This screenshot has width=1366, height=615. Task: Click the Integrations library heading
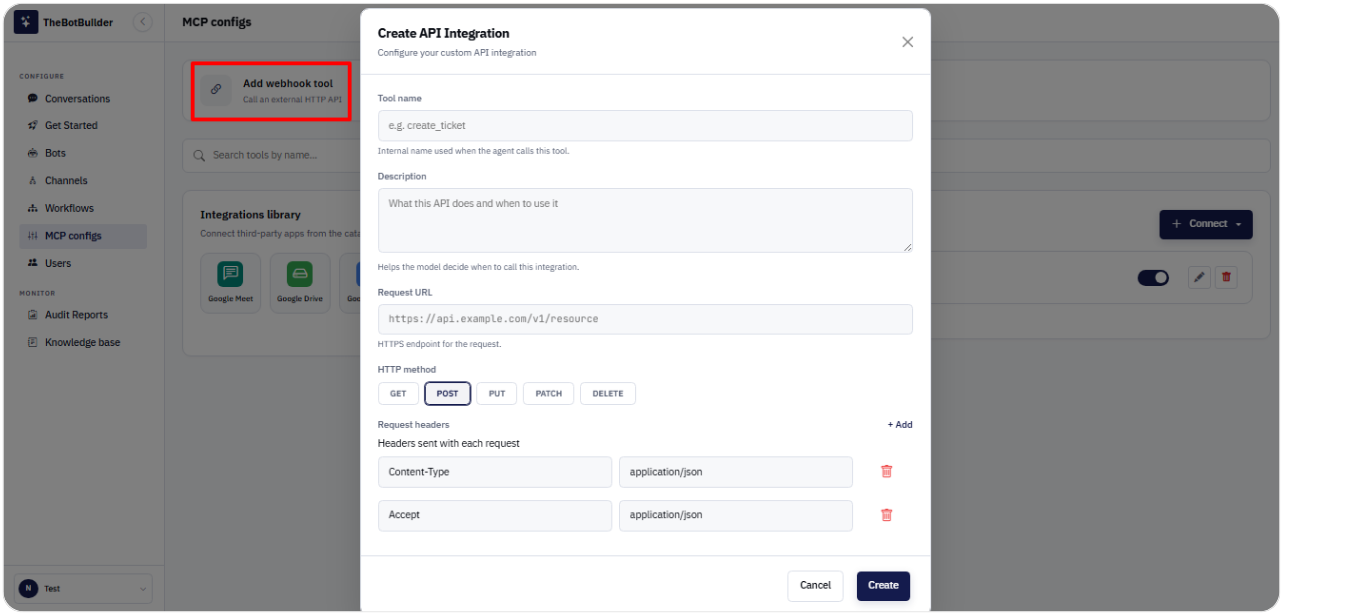click(x=250, y=215)
